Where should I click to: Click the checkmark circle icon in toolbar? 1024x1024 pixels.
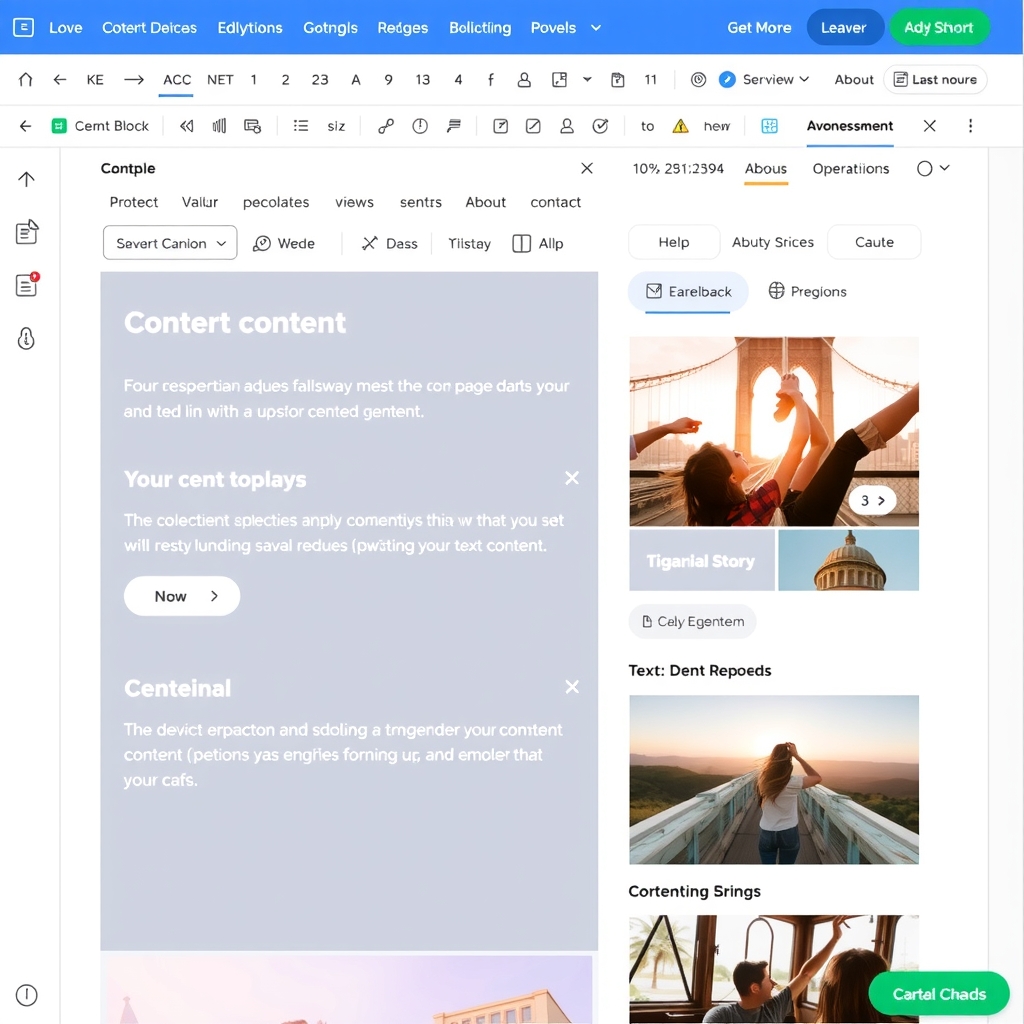600,126
